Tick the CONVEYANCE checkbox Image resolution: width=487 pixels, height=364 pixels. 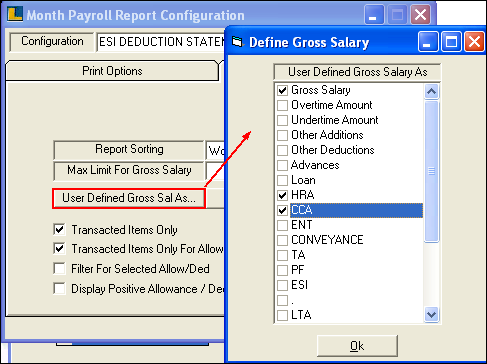(x=282, y=240)
